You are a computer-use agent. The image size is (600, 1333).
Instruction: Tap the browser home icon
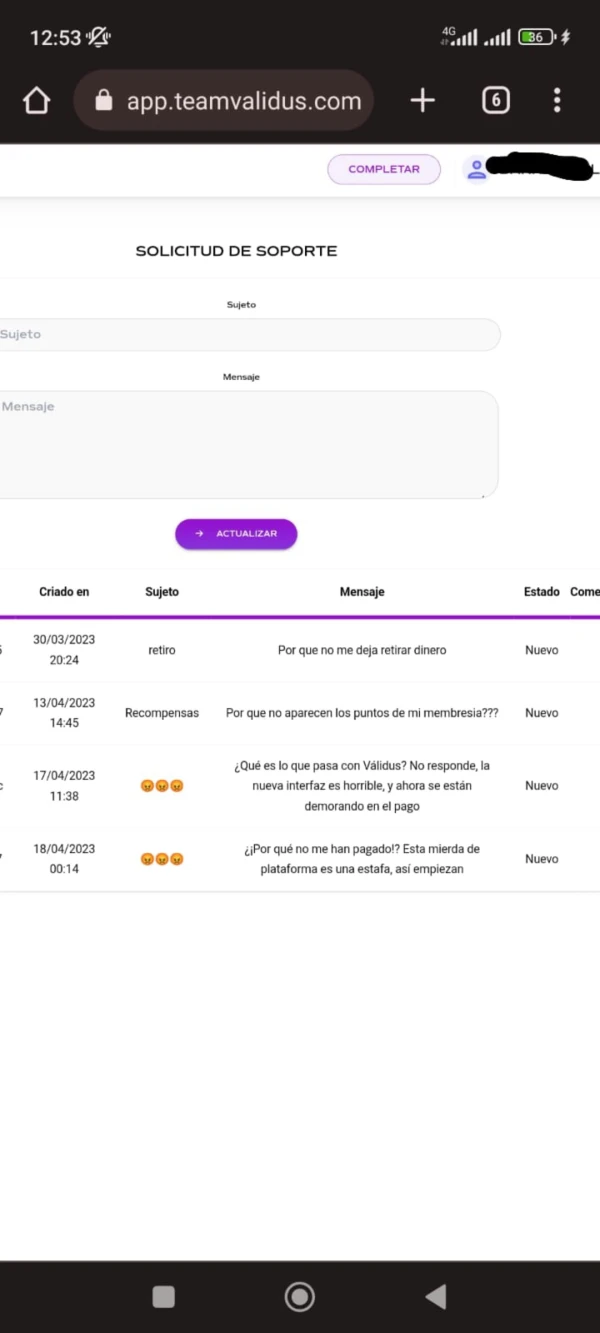coord(36,100)
